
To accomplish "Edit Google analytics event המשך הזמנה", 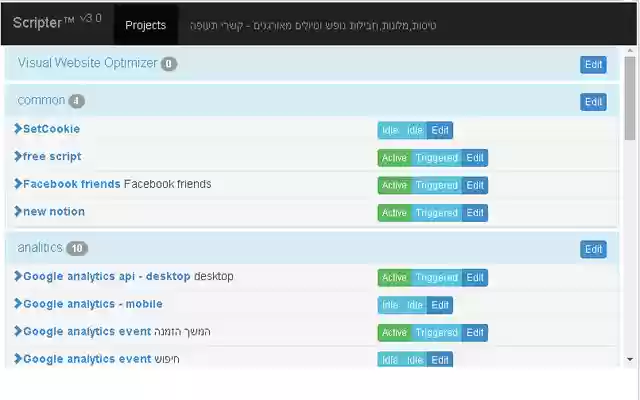I will click(x=475, y=333).
